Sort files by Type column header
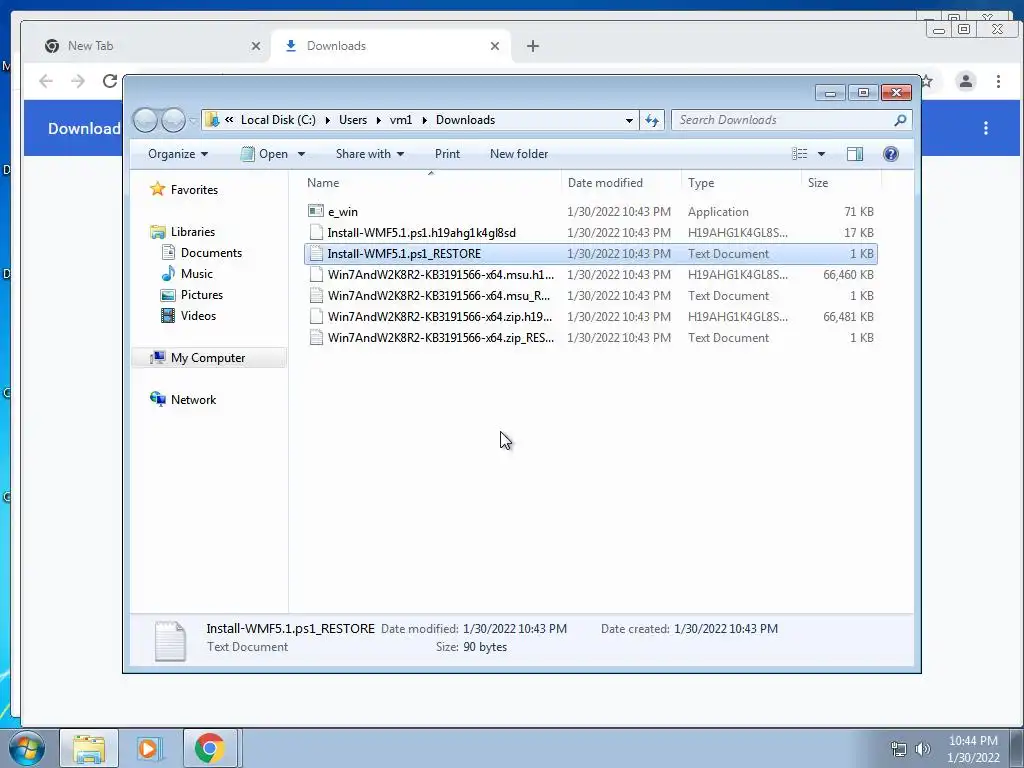This screenshot has height=768, width=1024. tap(741, 183)
